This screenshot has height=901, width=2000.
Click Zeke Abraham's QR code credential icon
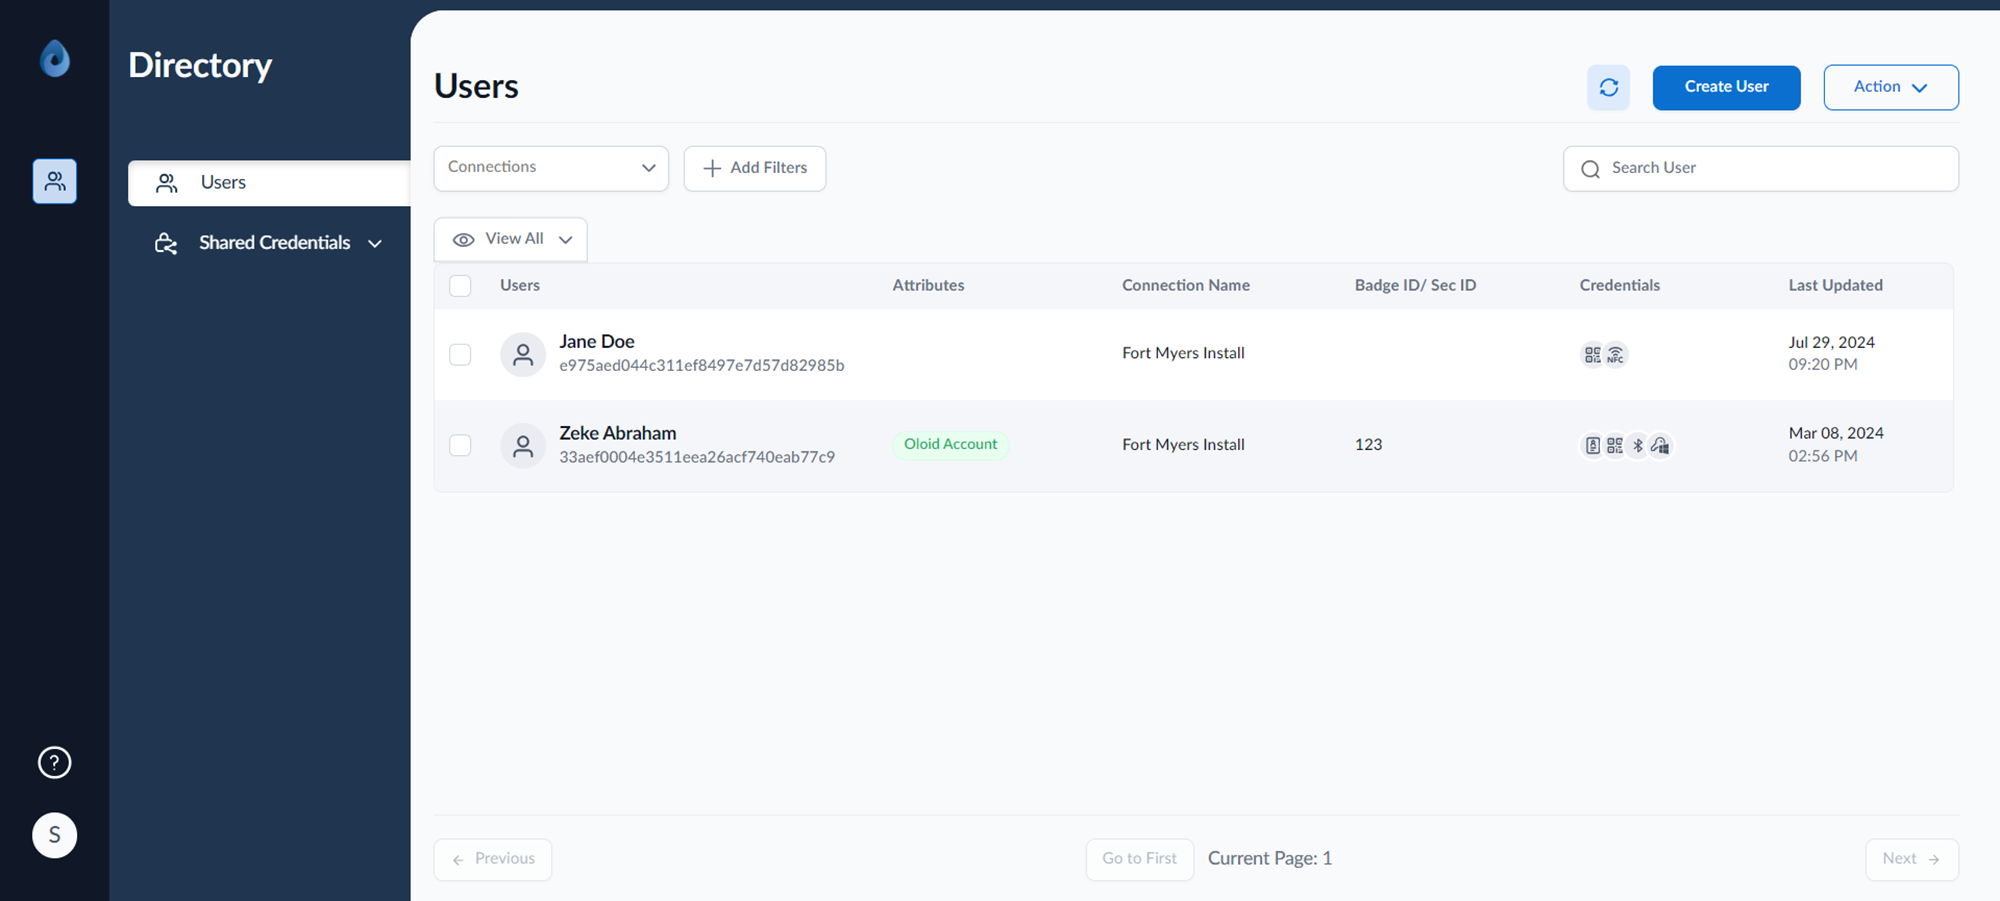(x=1615, y=446)
